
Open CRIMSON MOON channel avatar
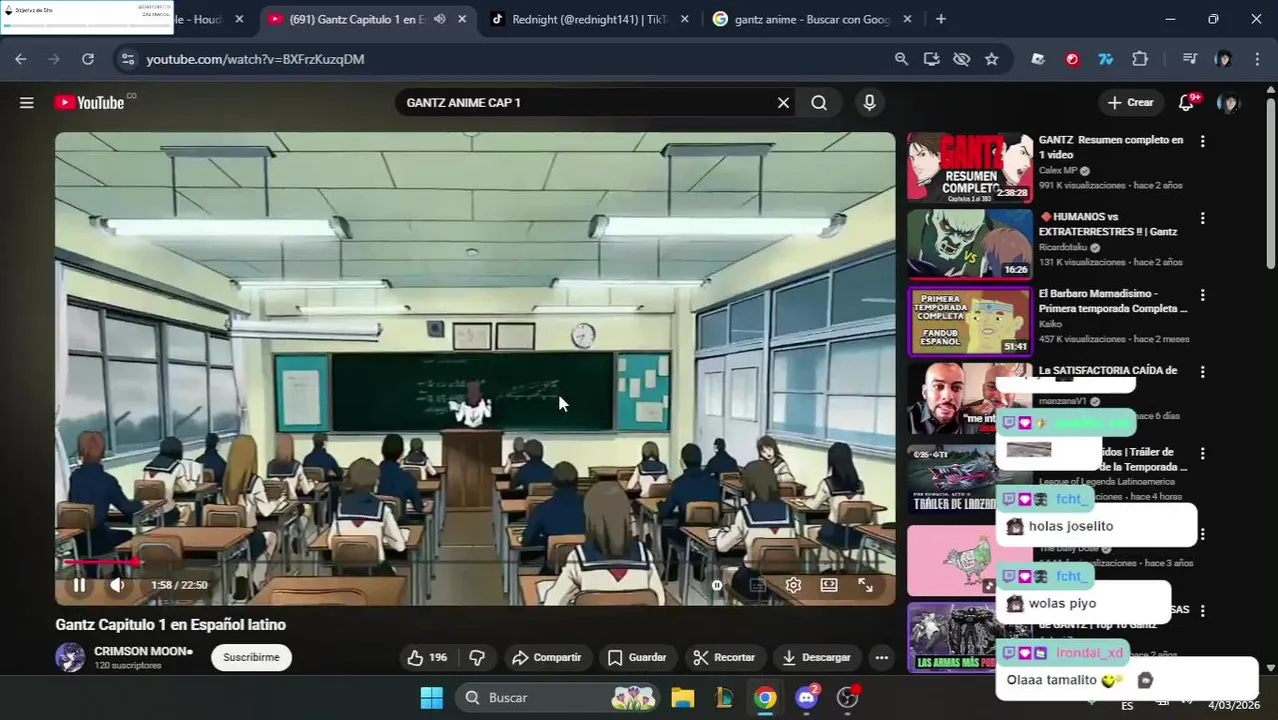[70, 657]
